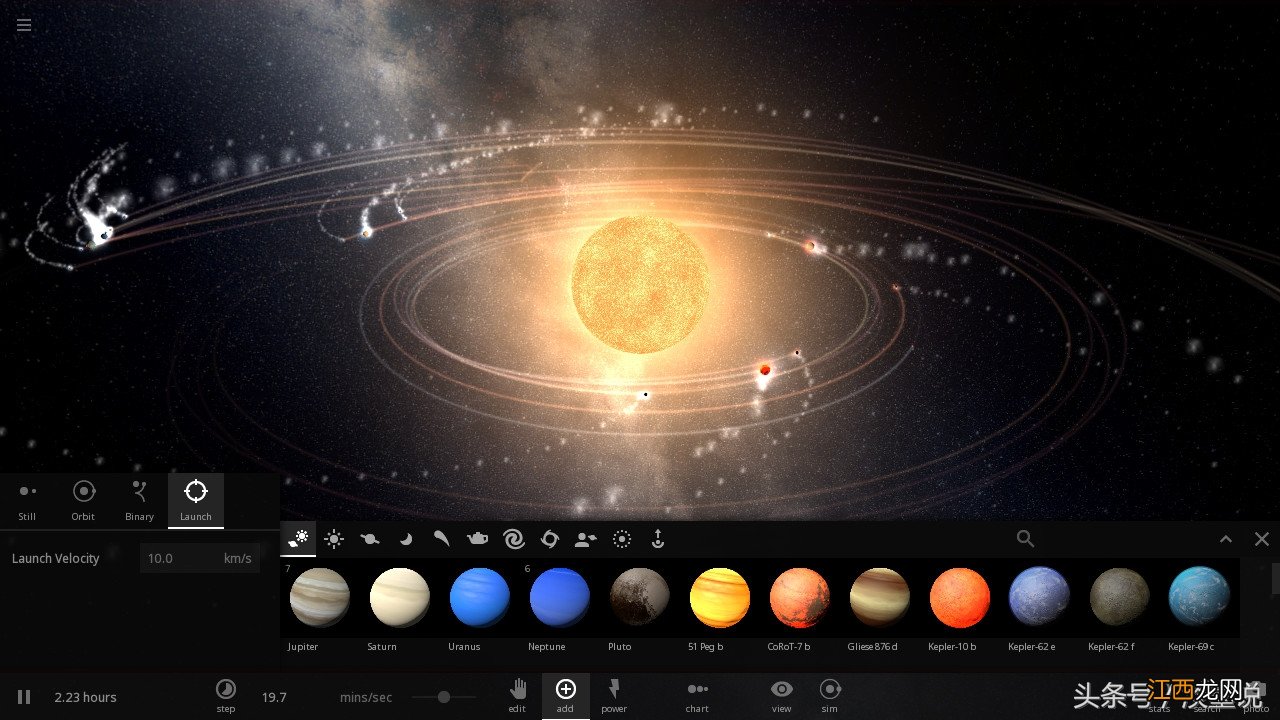Click the magnifier in the add panel
This screenshot has height=720, width=1280.
click(1025, 539)
